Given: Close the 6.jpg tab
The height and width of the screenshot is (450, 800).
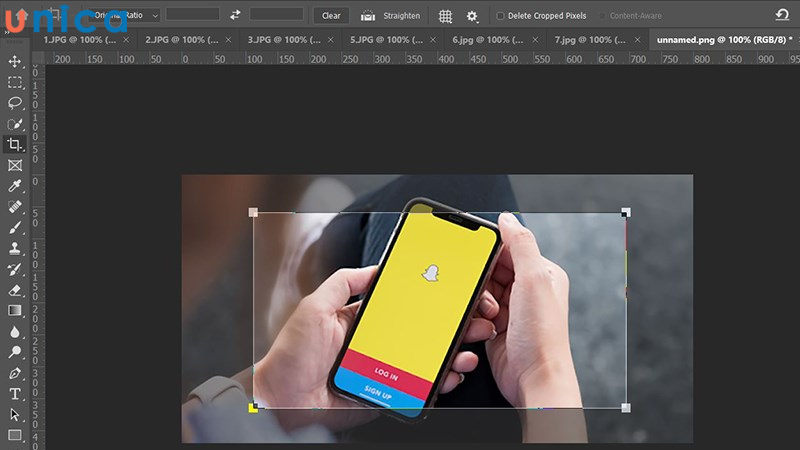Looking at the screenshot, I should (535, 40).
